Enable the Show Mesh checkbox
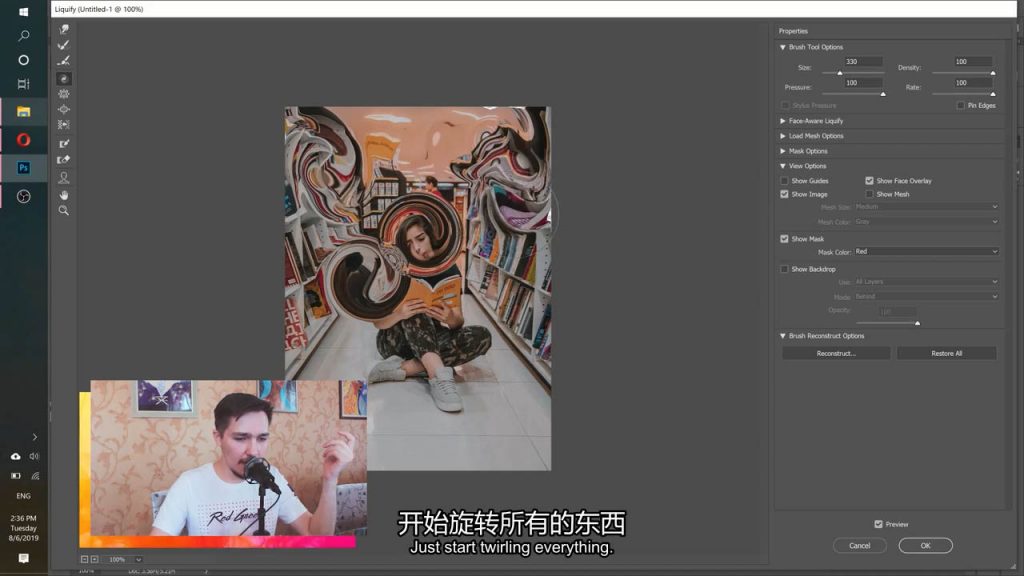This screenshot has height=576, width=1024. pyautogui.click(x=869, y=194)
